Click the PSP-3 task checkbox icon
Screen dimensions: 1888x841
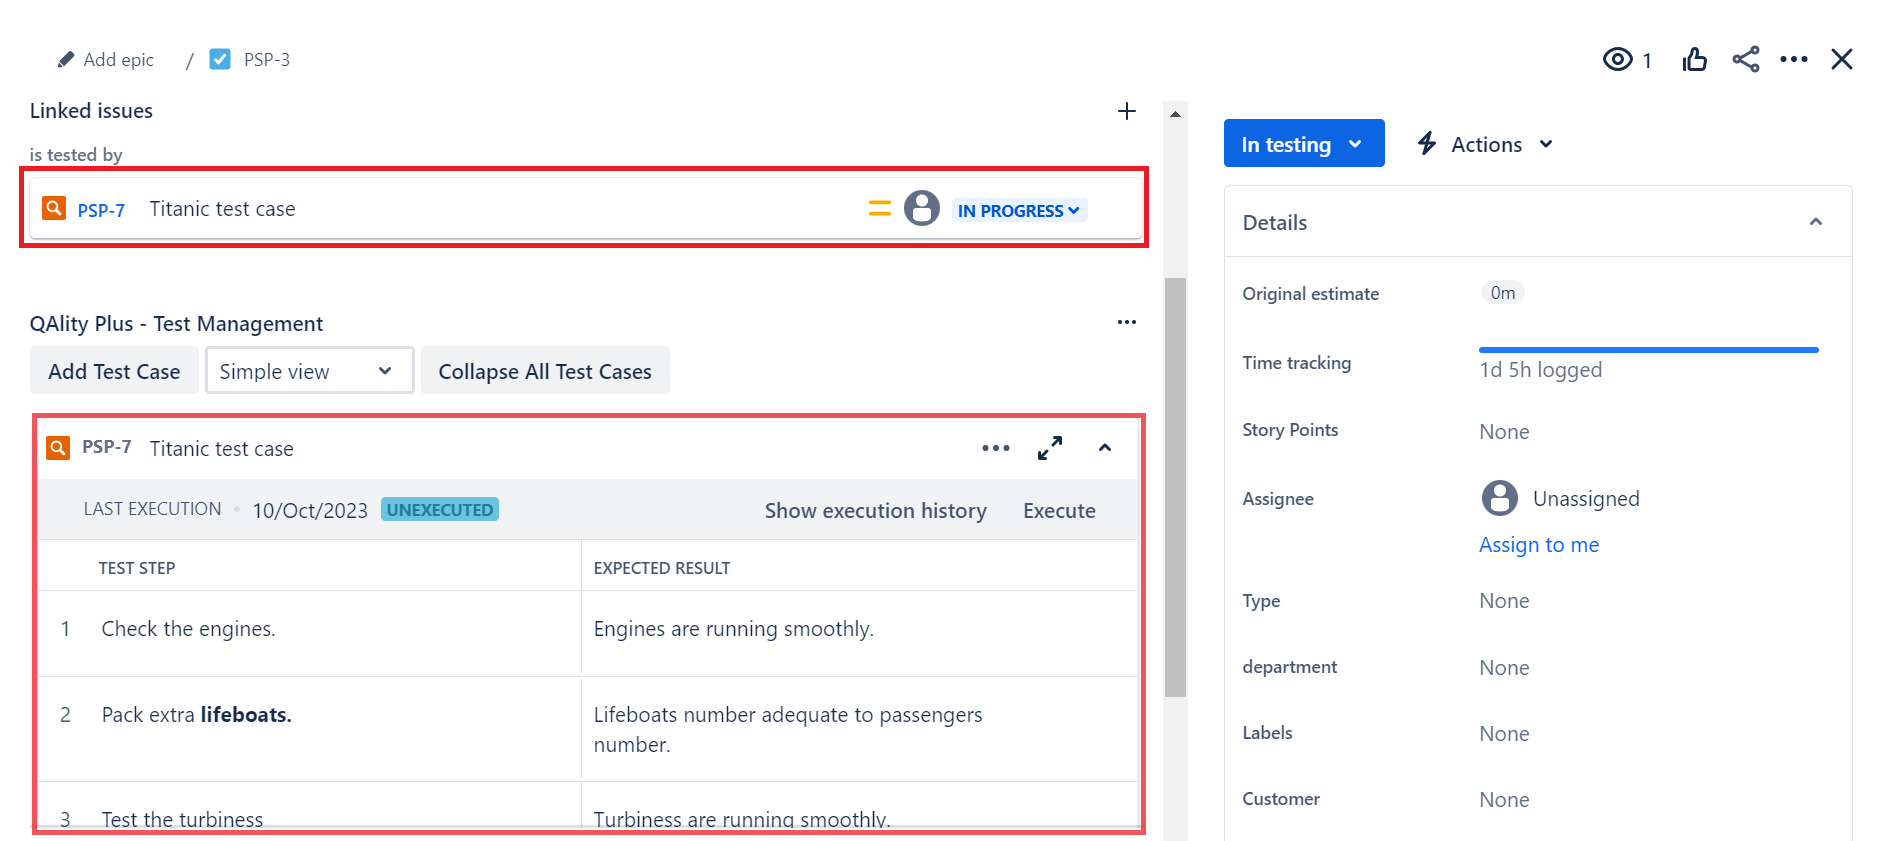pyautogui.click(x=220, y=60)
